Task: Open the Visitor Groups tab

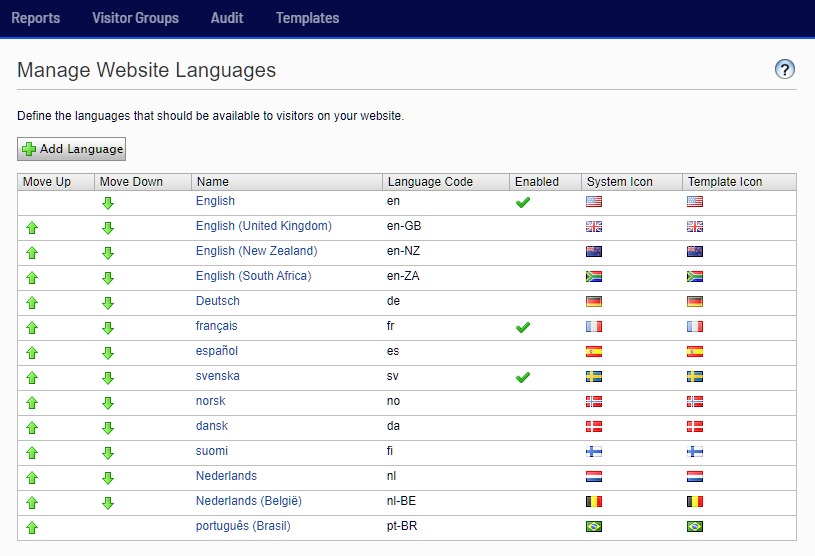Action: click(135, 18)
